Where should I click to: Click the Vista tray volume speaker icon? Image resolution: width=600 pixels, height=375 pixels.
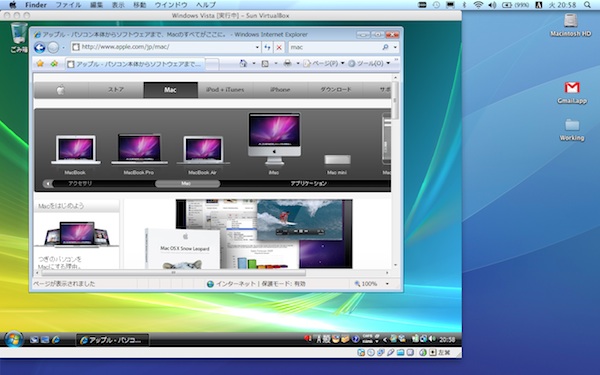(x=432, y=339)
